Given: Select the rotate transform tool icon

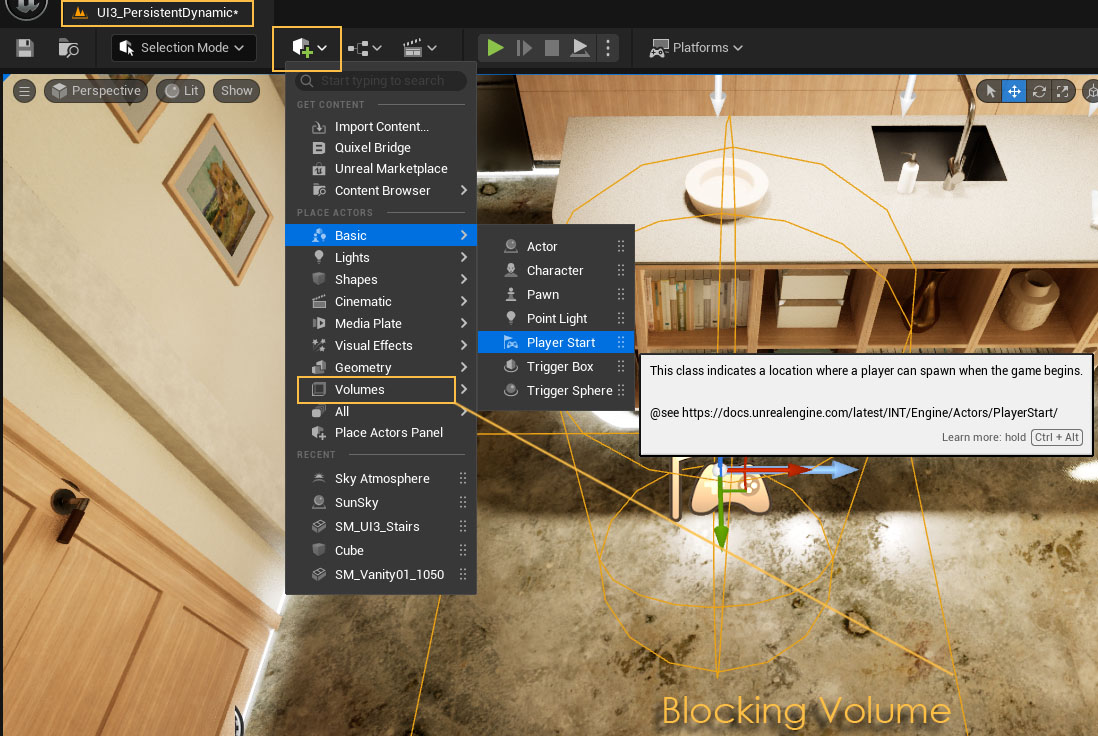Looking at the screenshot, I should pos(1039,91).
